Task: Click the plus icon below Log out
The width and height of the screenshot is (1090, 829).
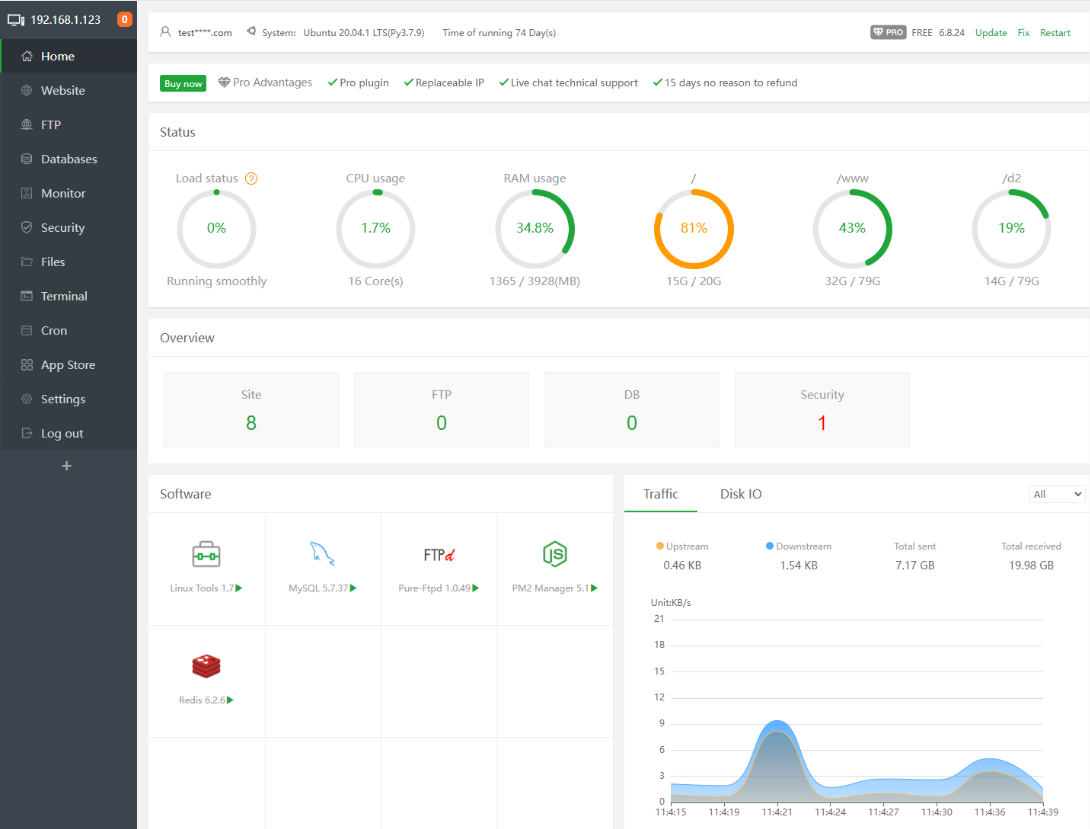Action: pyautogui.click(x=67, y=466)
